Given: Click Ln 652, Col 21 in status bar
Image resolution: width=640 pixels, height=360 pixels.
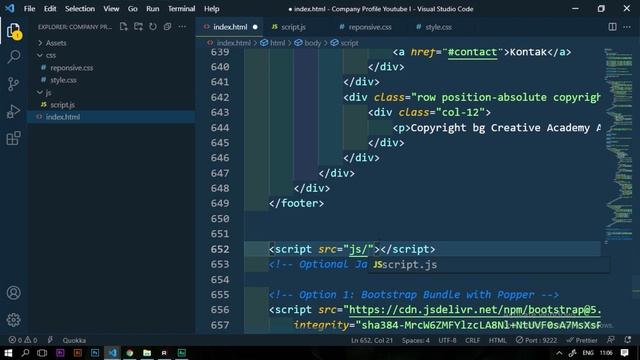Looking at the screenshot, I should [371, 340].
